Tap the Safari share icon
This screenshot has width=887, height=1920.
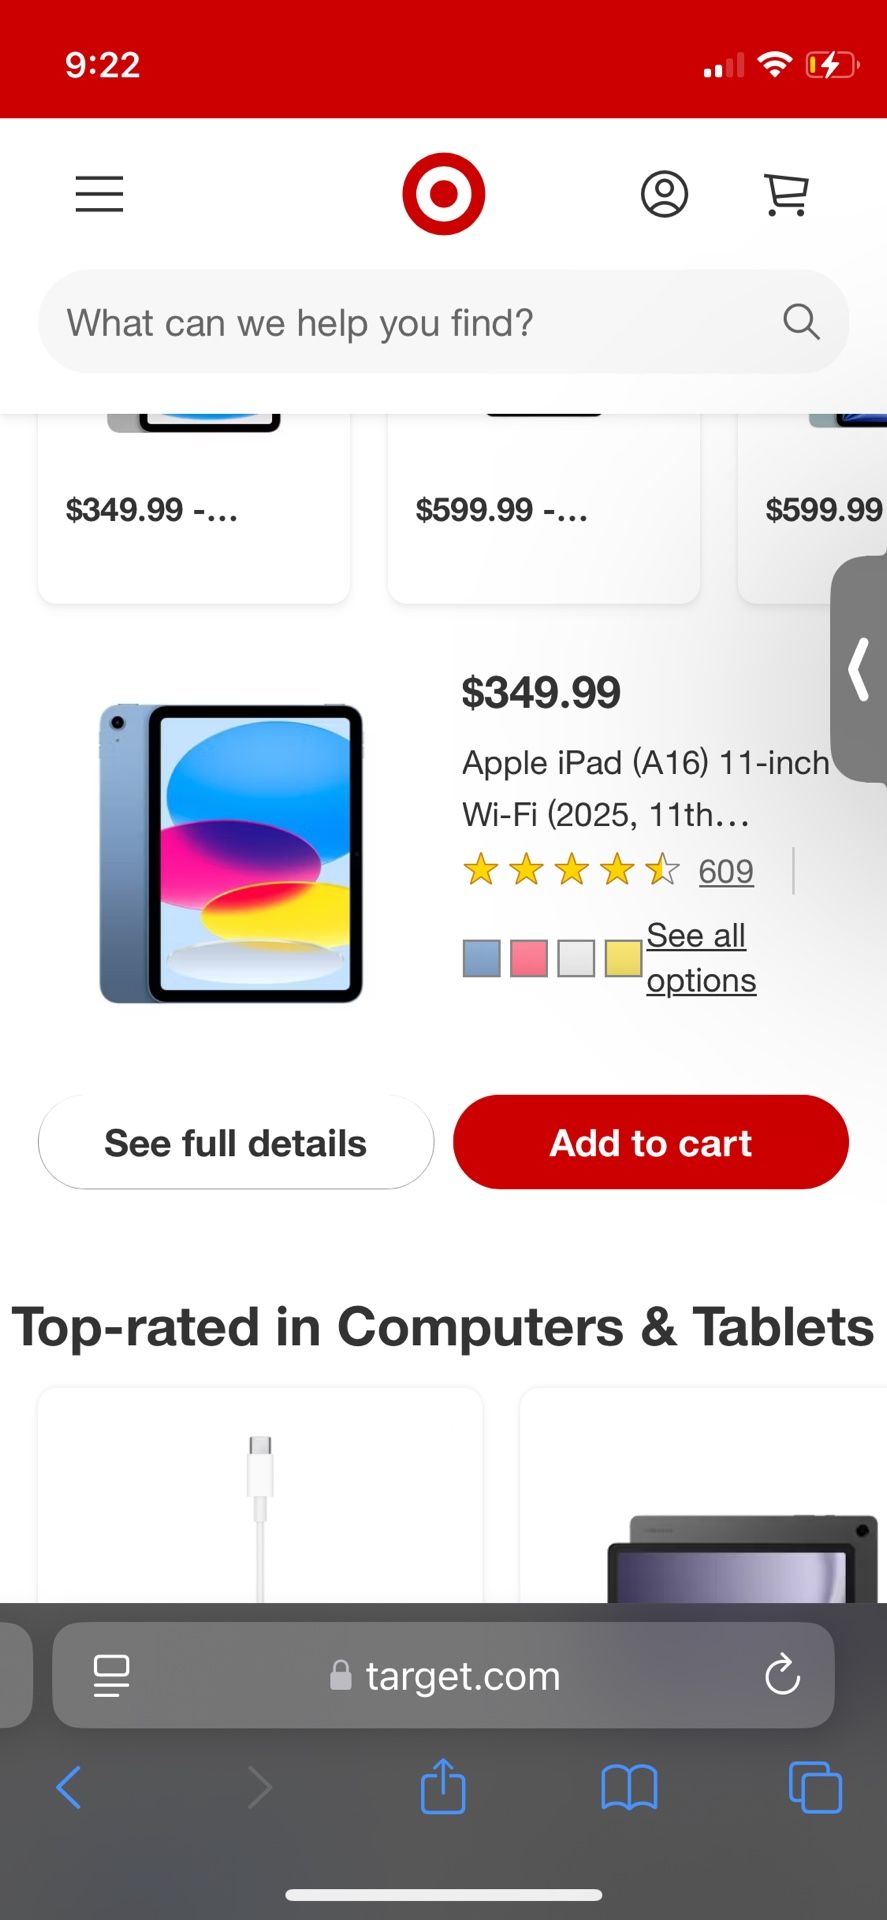point(443,1787)
